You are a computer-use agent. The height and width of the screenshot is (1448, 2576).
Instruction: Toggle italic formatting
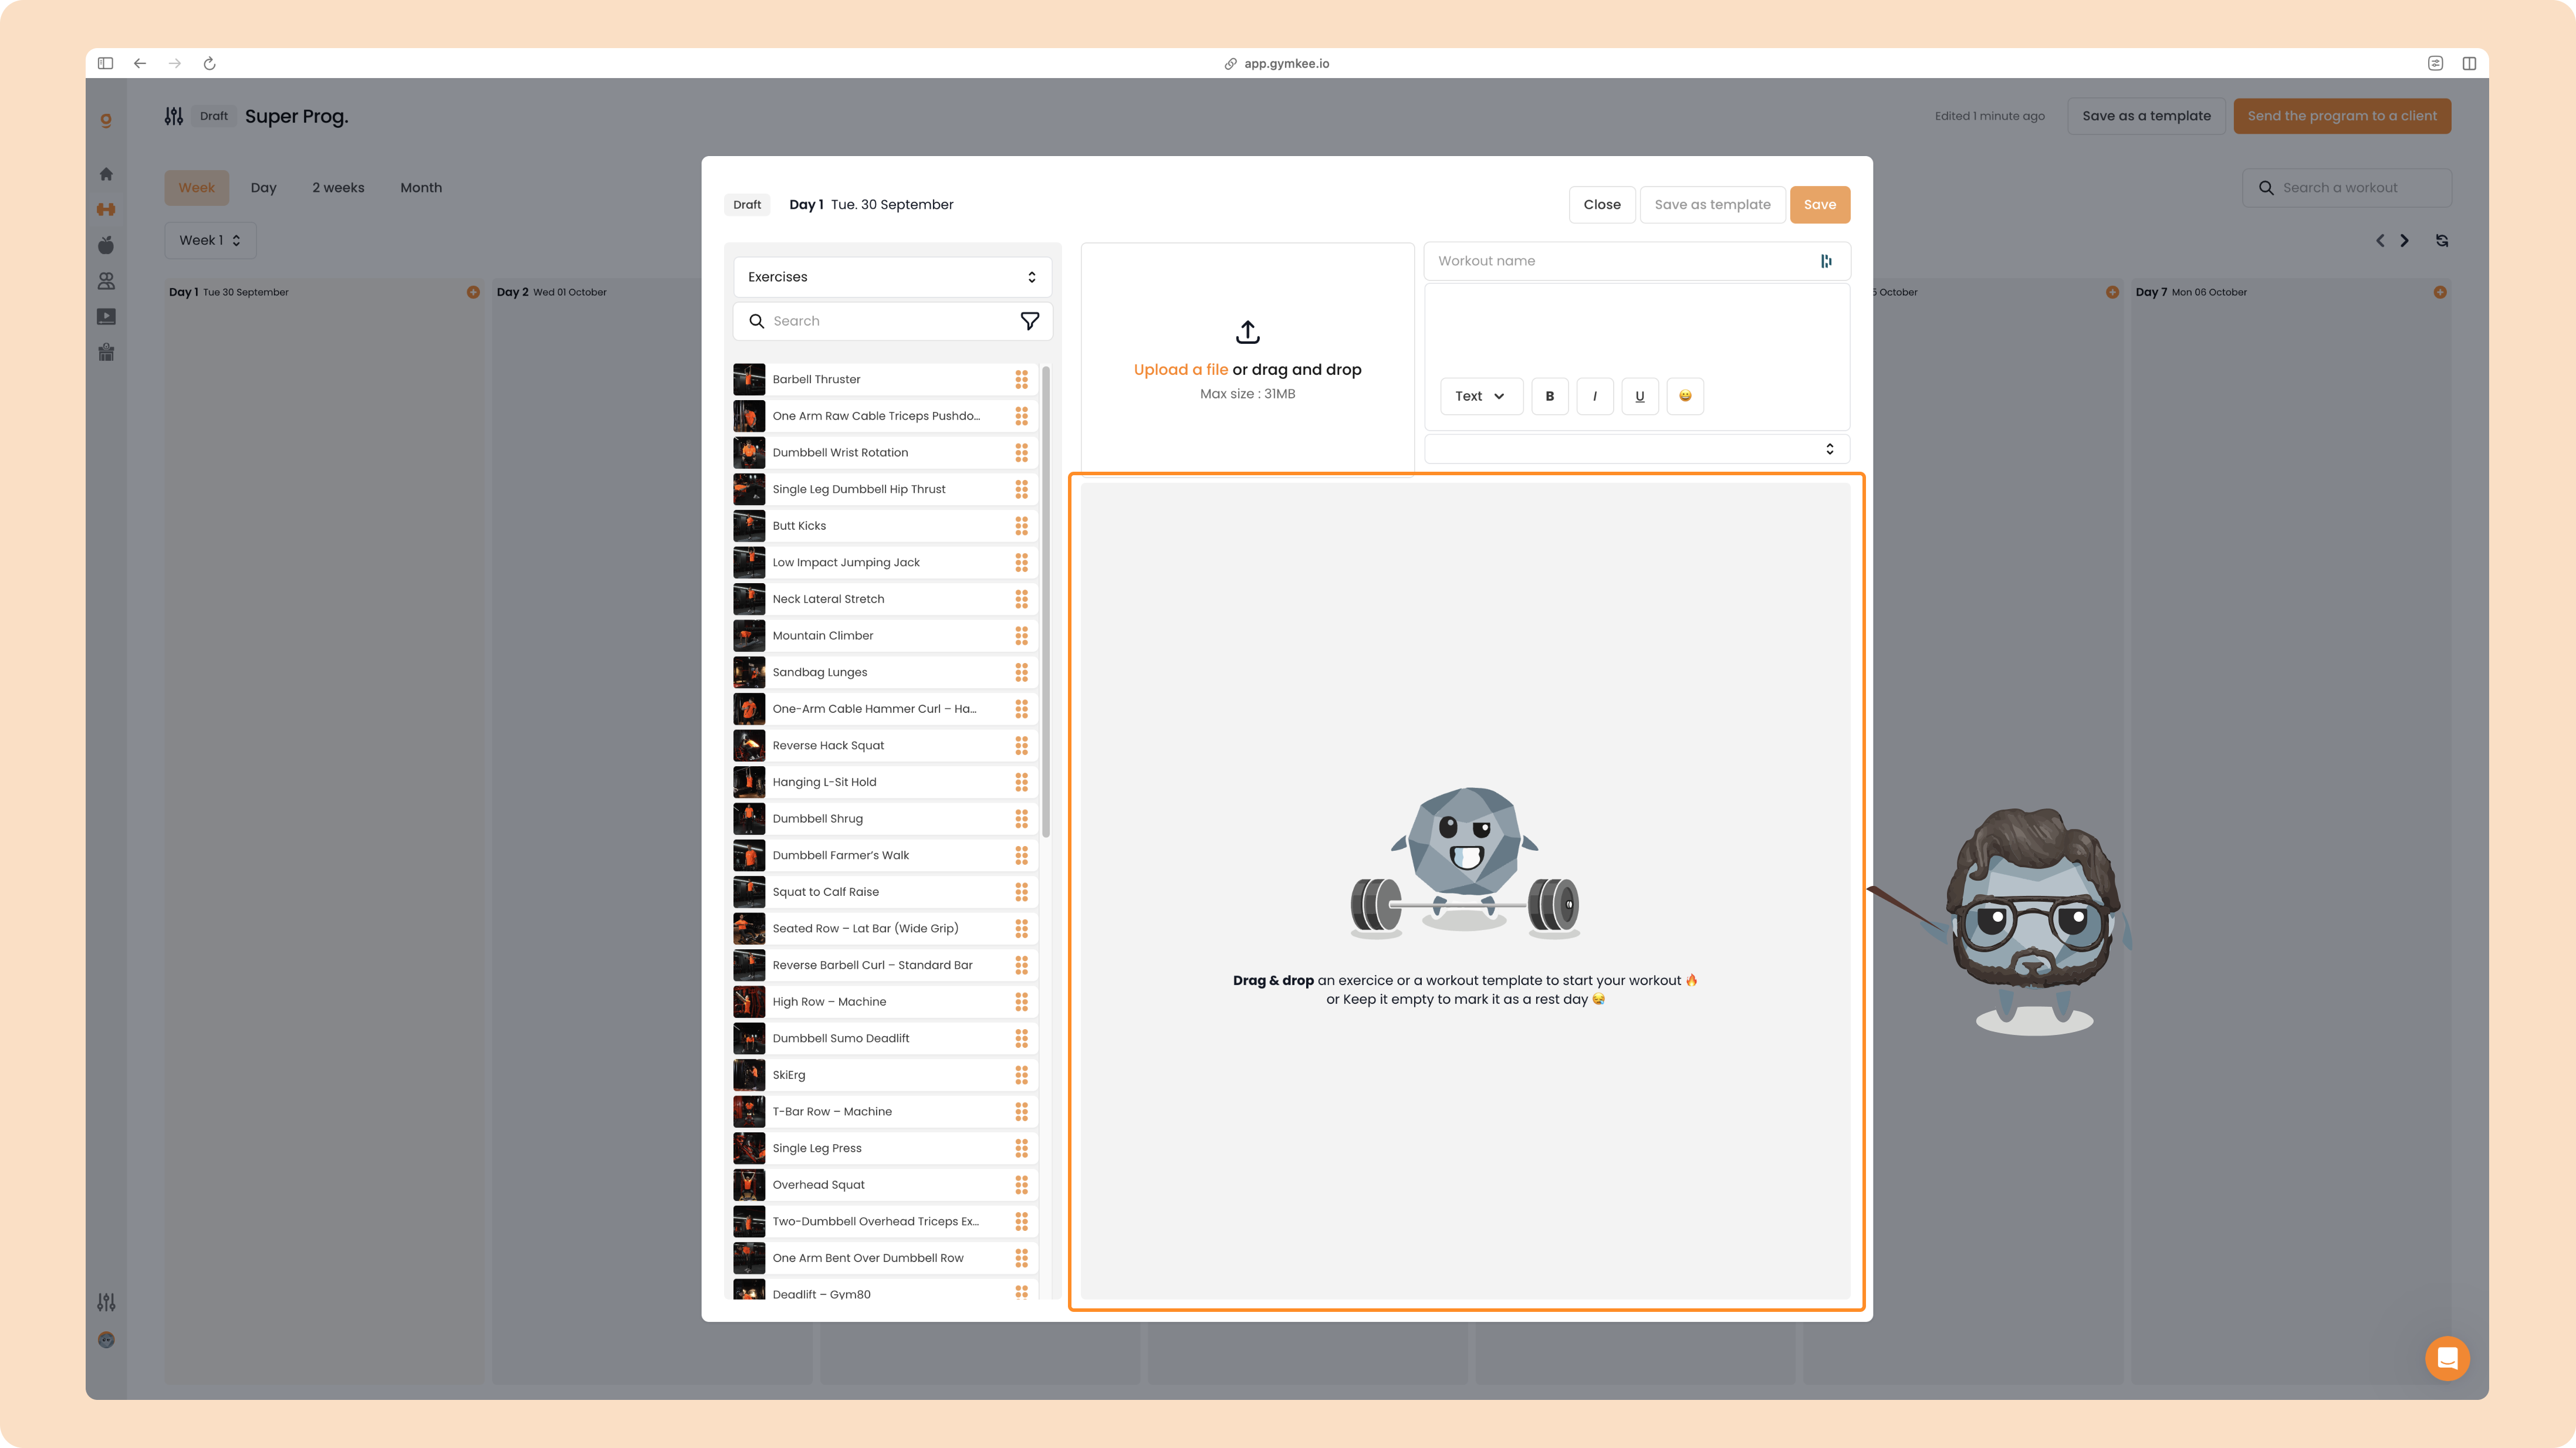pos(1595,396)
